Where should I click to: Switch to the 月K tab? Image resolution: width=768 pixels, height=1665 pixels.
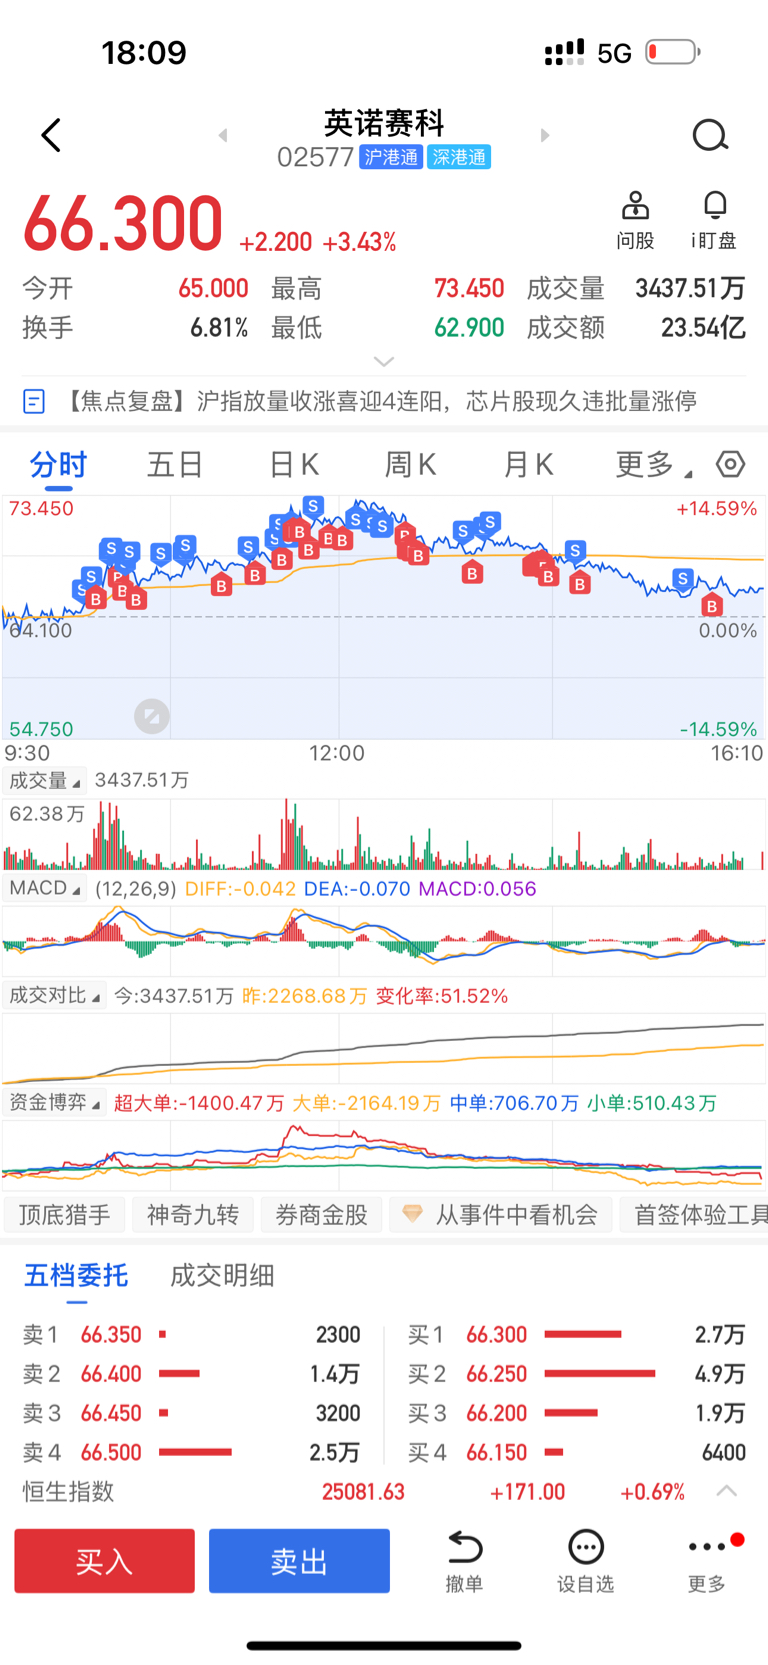[x=528, y=464]
